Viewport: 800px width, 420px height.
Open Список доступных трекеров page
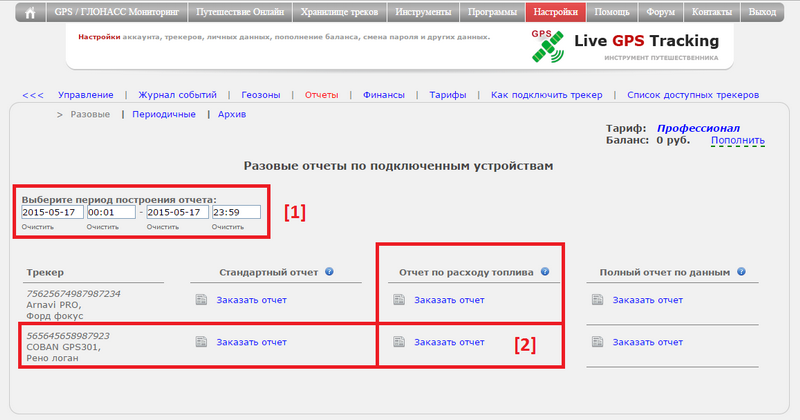coord(692,95)
